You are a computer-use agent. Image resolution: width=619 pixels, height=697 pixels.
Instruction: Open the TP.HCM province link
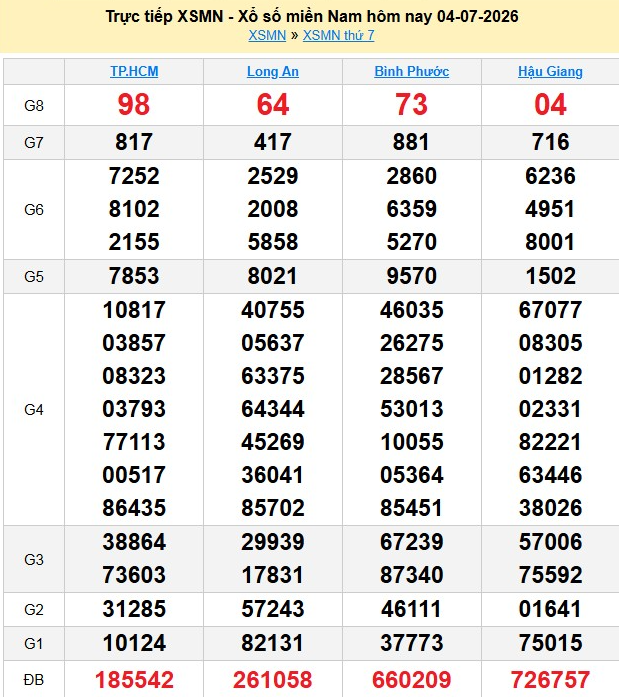(x=134, y=72)
